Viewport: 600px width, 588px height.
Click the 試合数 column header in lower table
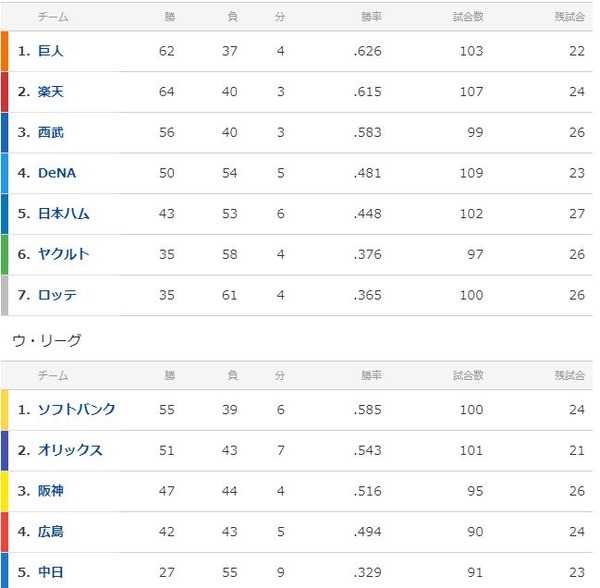[x=467, y=376]
